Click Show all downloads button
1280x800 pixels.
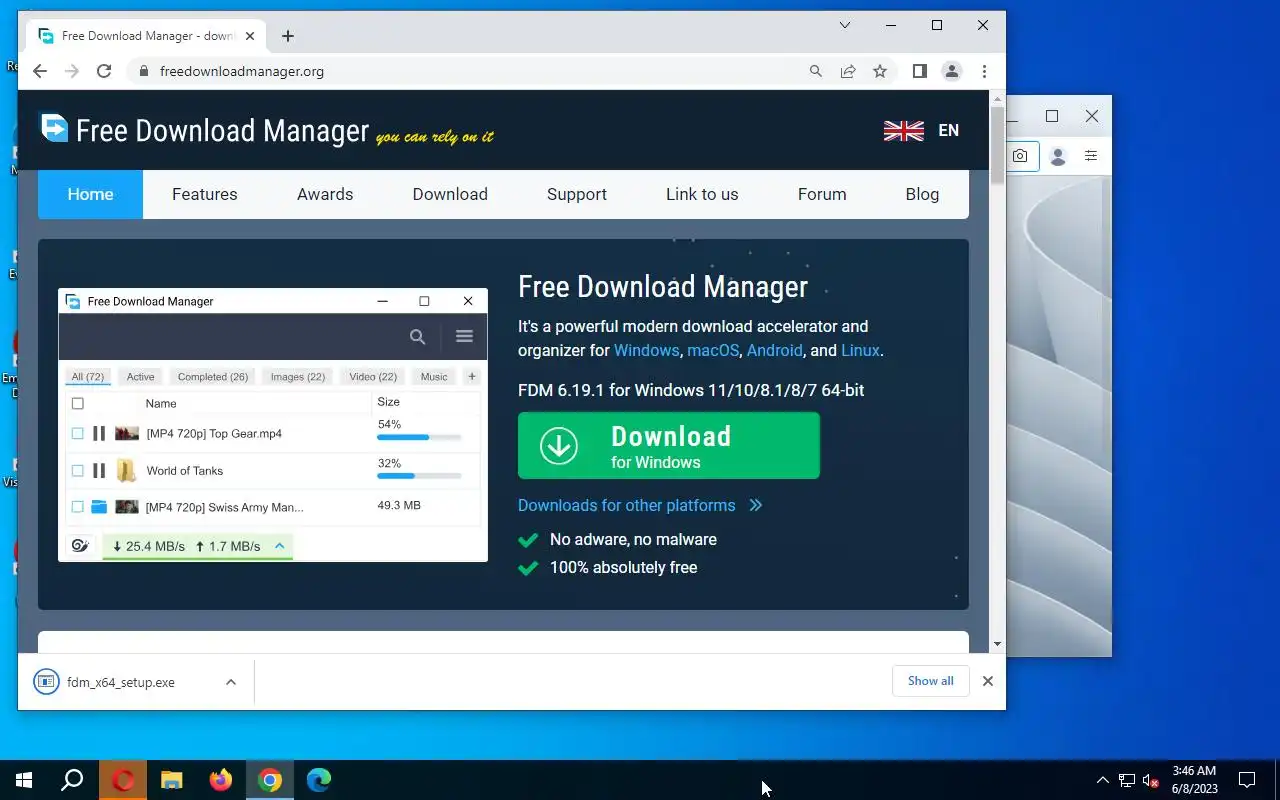click(931, 681)
